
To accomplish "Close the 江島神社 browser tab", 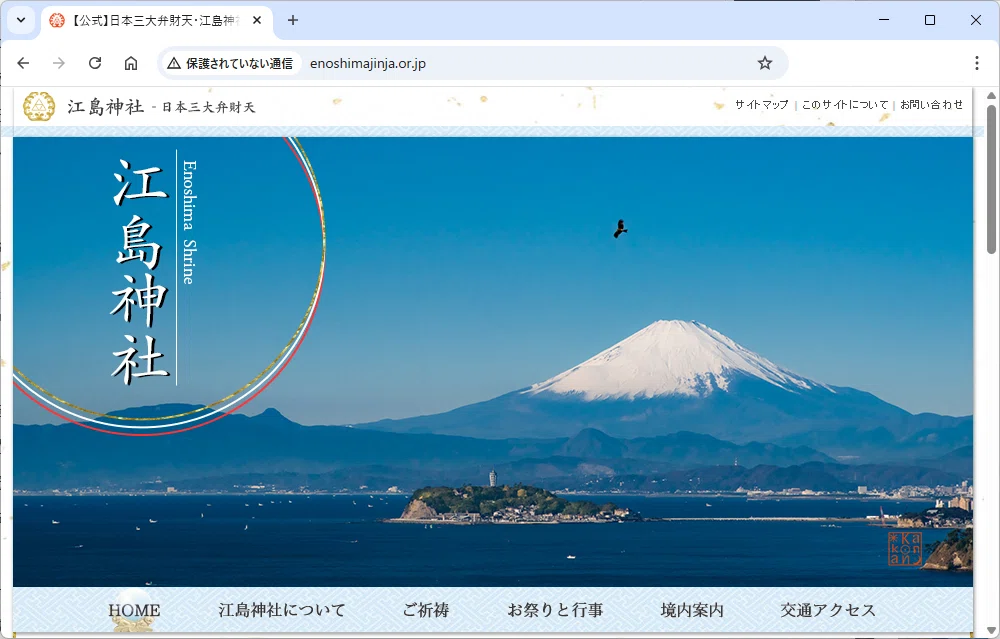I will click(257, 20).
